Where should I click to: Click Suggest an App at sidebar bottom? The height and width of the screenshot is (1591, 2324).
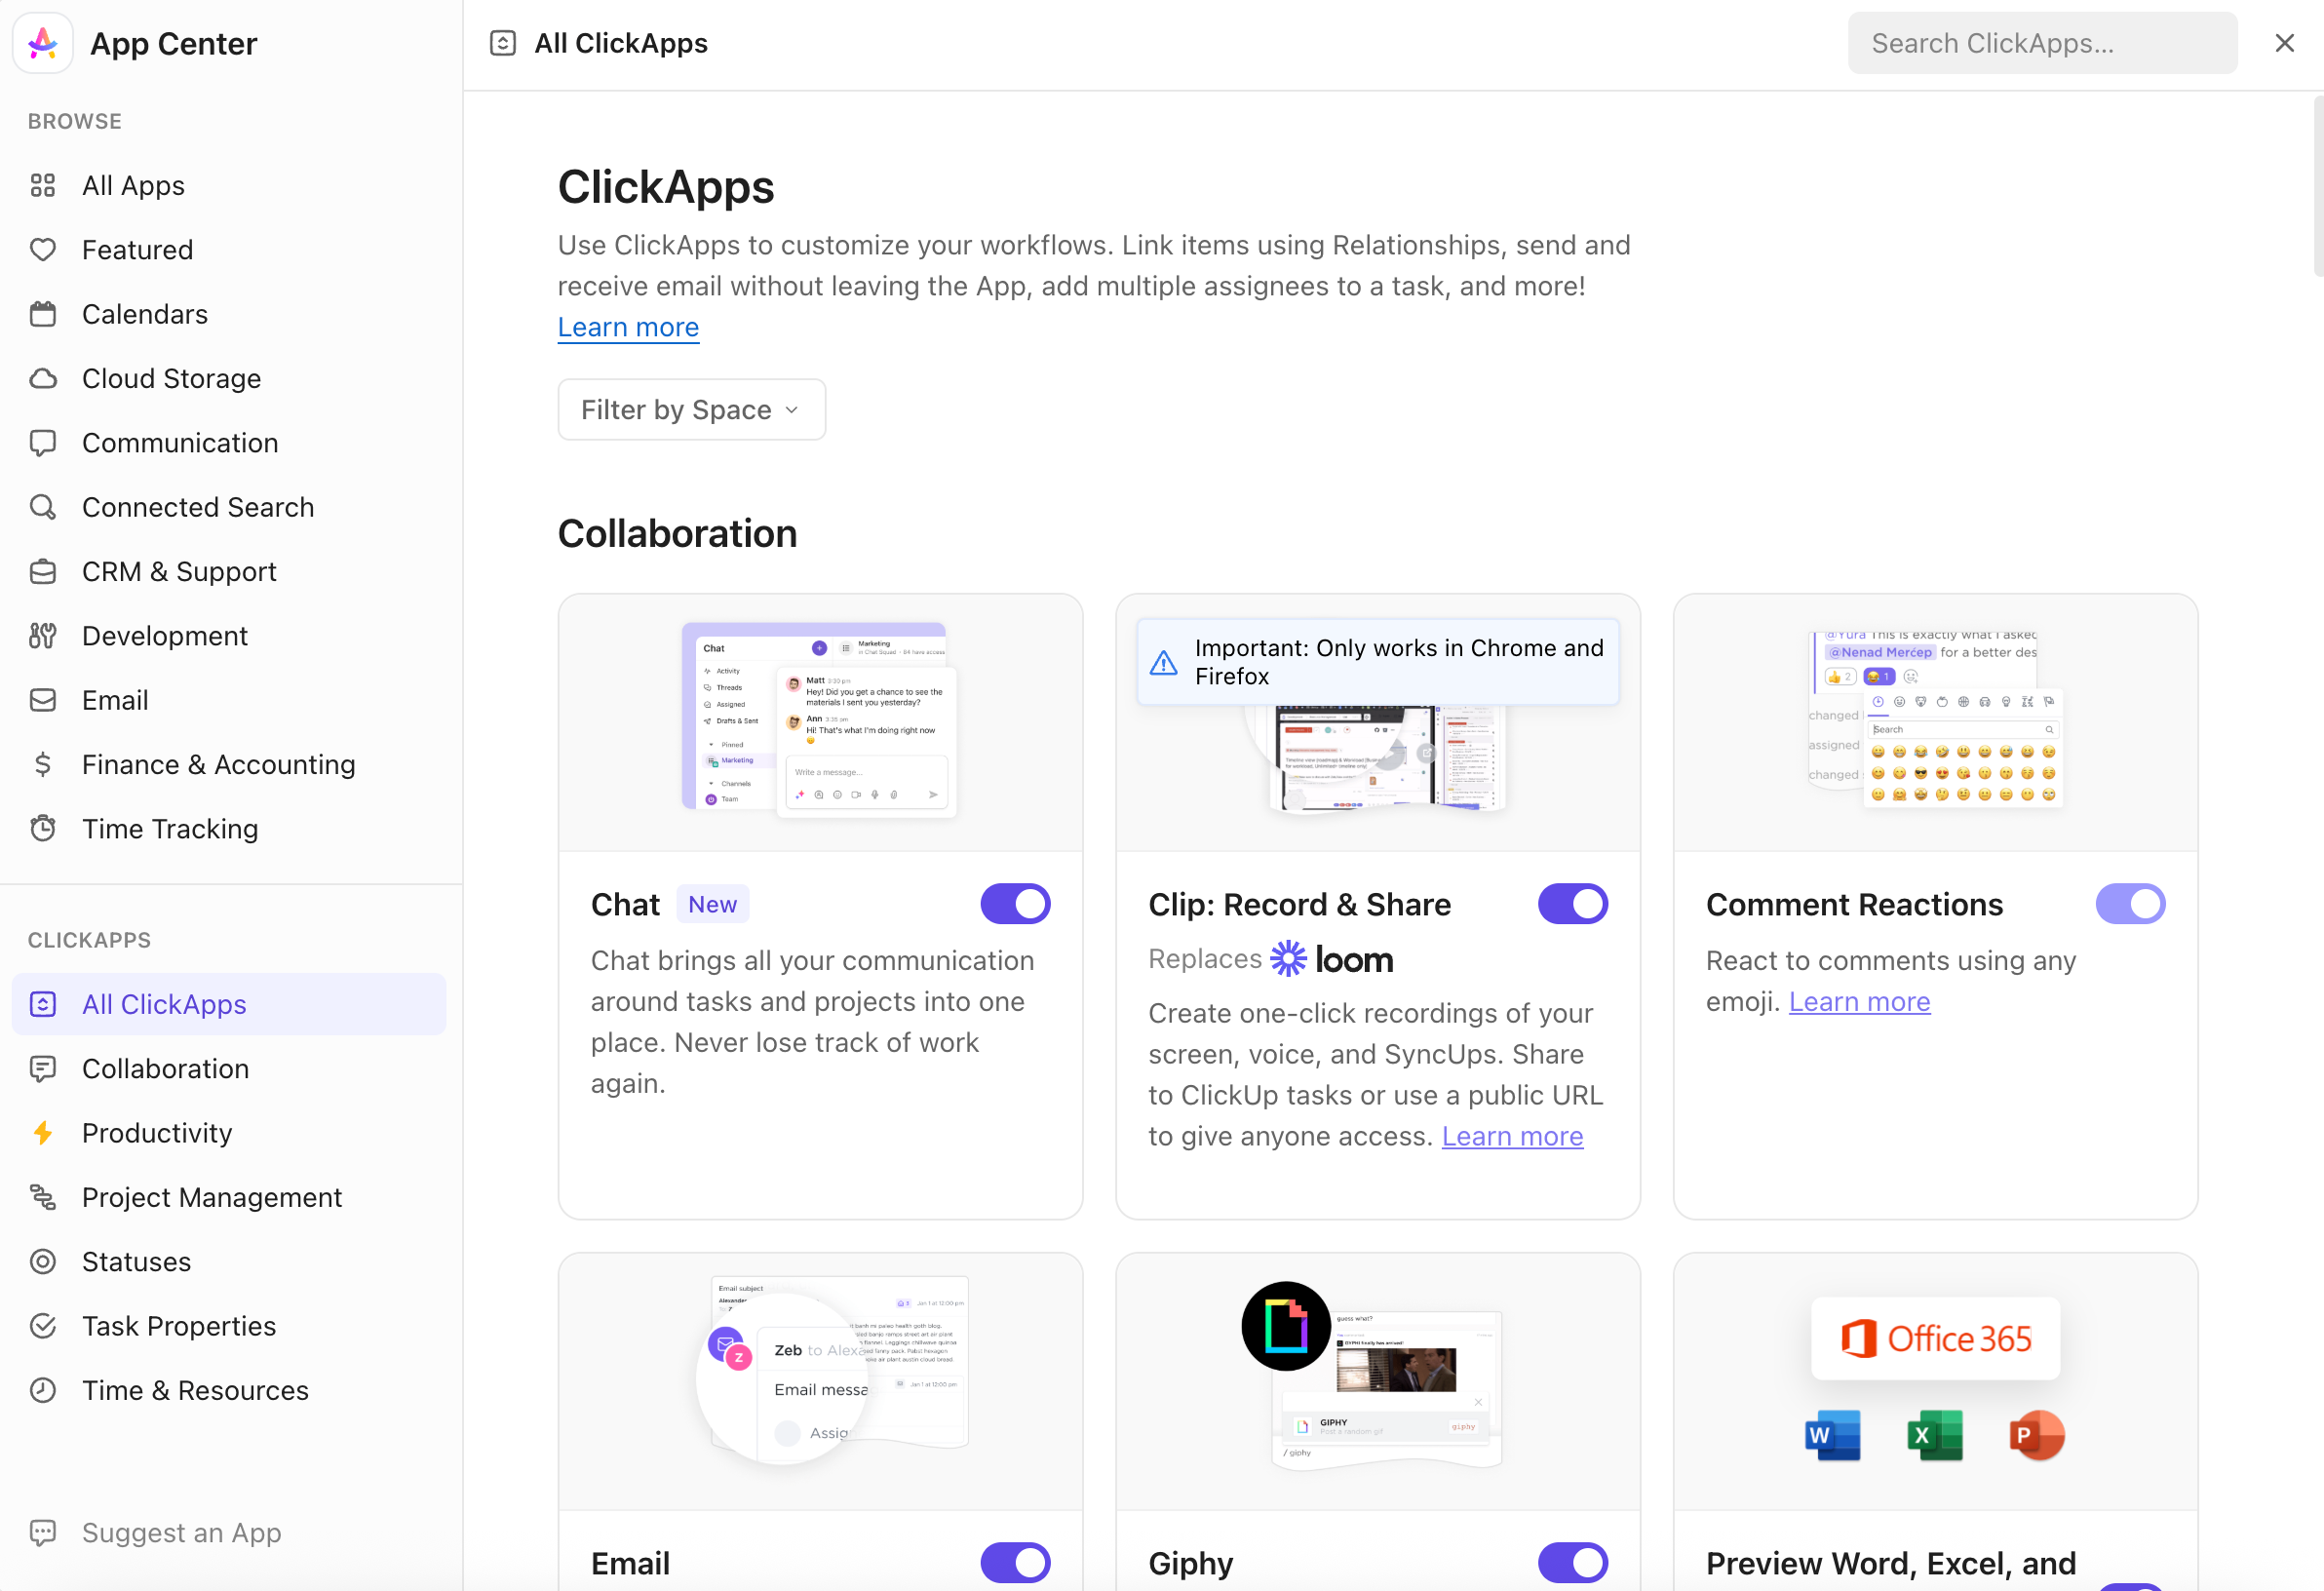(x=181, y=1533)
